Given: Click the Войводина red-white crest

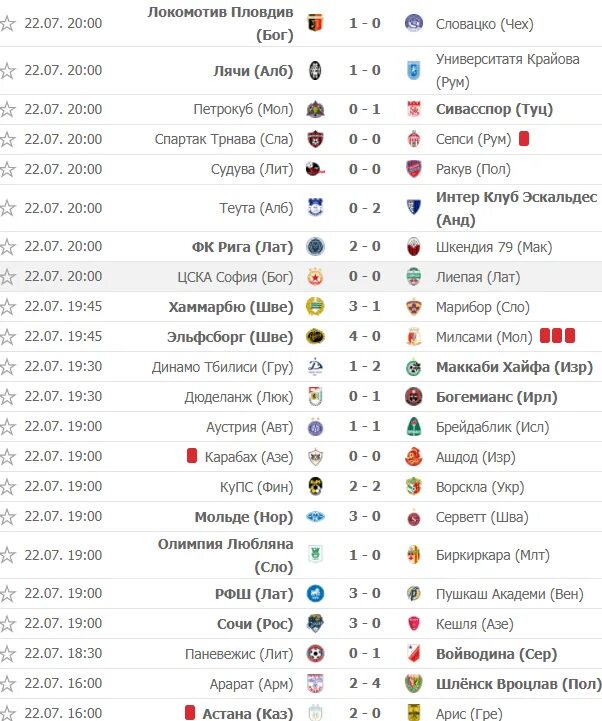Looking at the screenshot, I should point(414,653).
